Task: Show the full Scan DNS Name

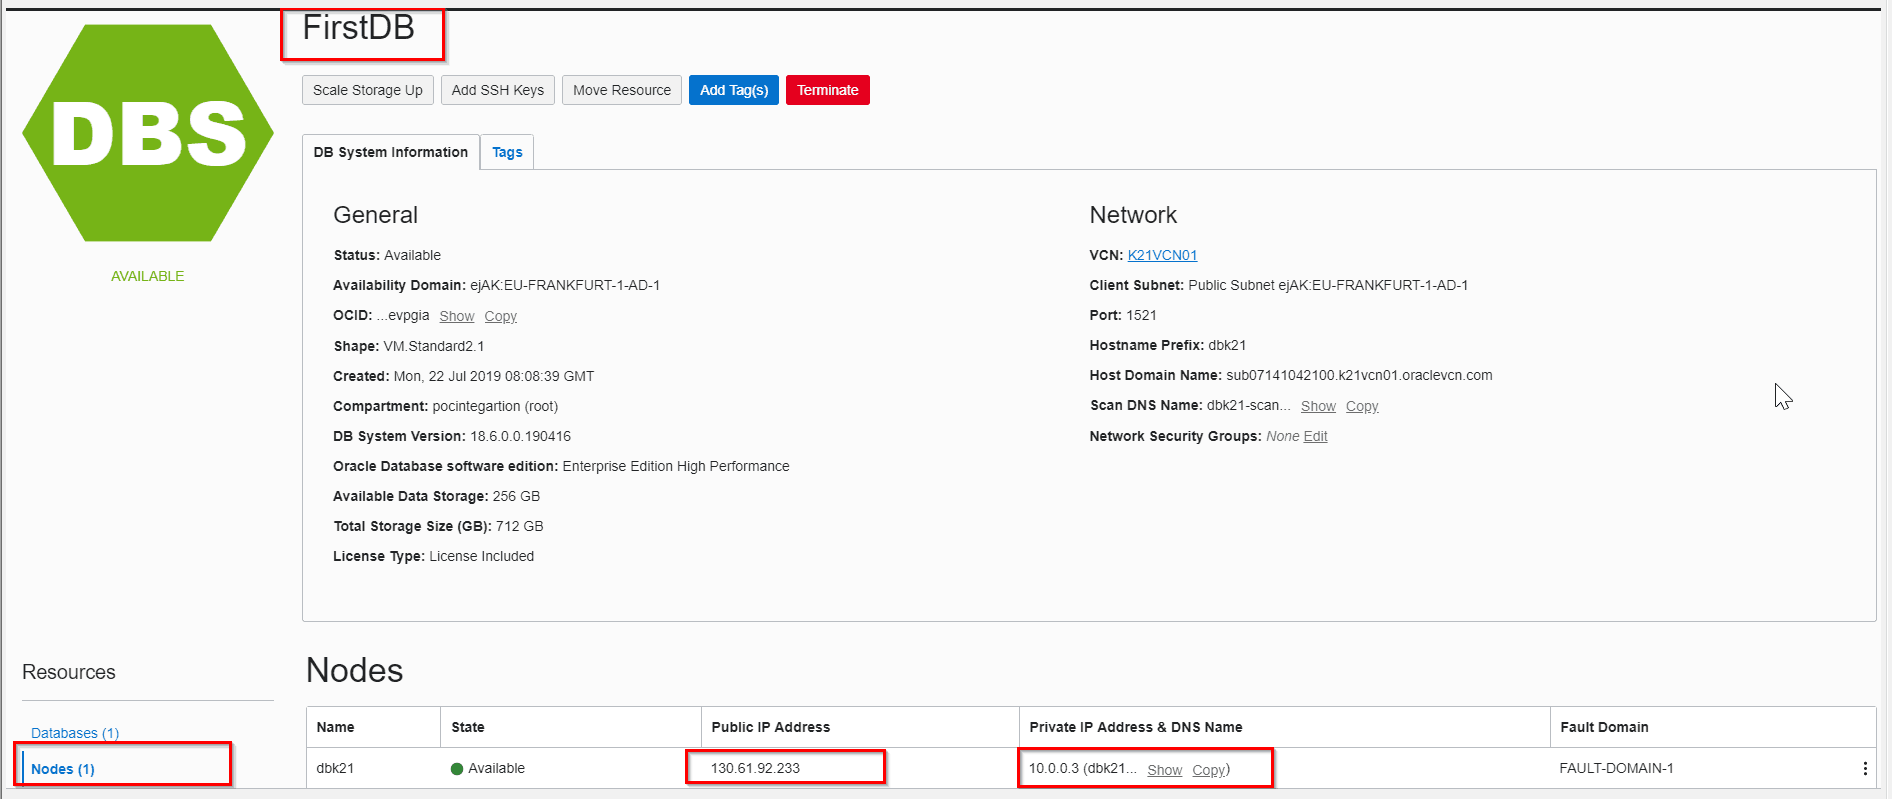Action: click(x=1318, y=406)
